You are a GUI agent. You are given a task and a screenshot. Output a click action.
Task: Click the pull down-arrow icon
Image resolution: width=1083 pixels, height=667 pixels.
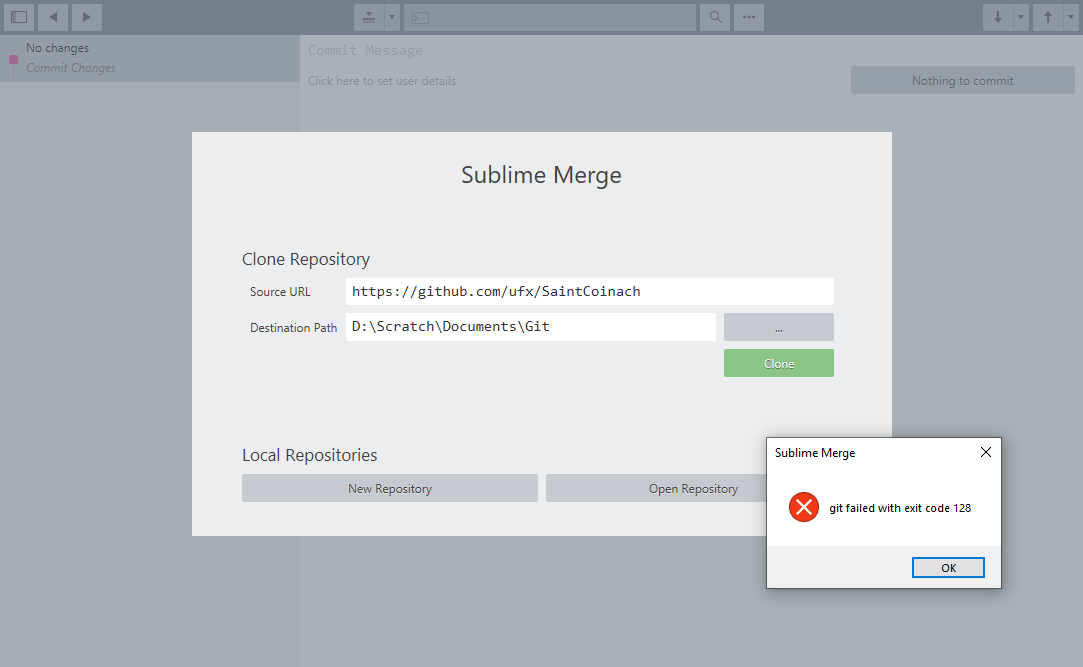[997, 17]
